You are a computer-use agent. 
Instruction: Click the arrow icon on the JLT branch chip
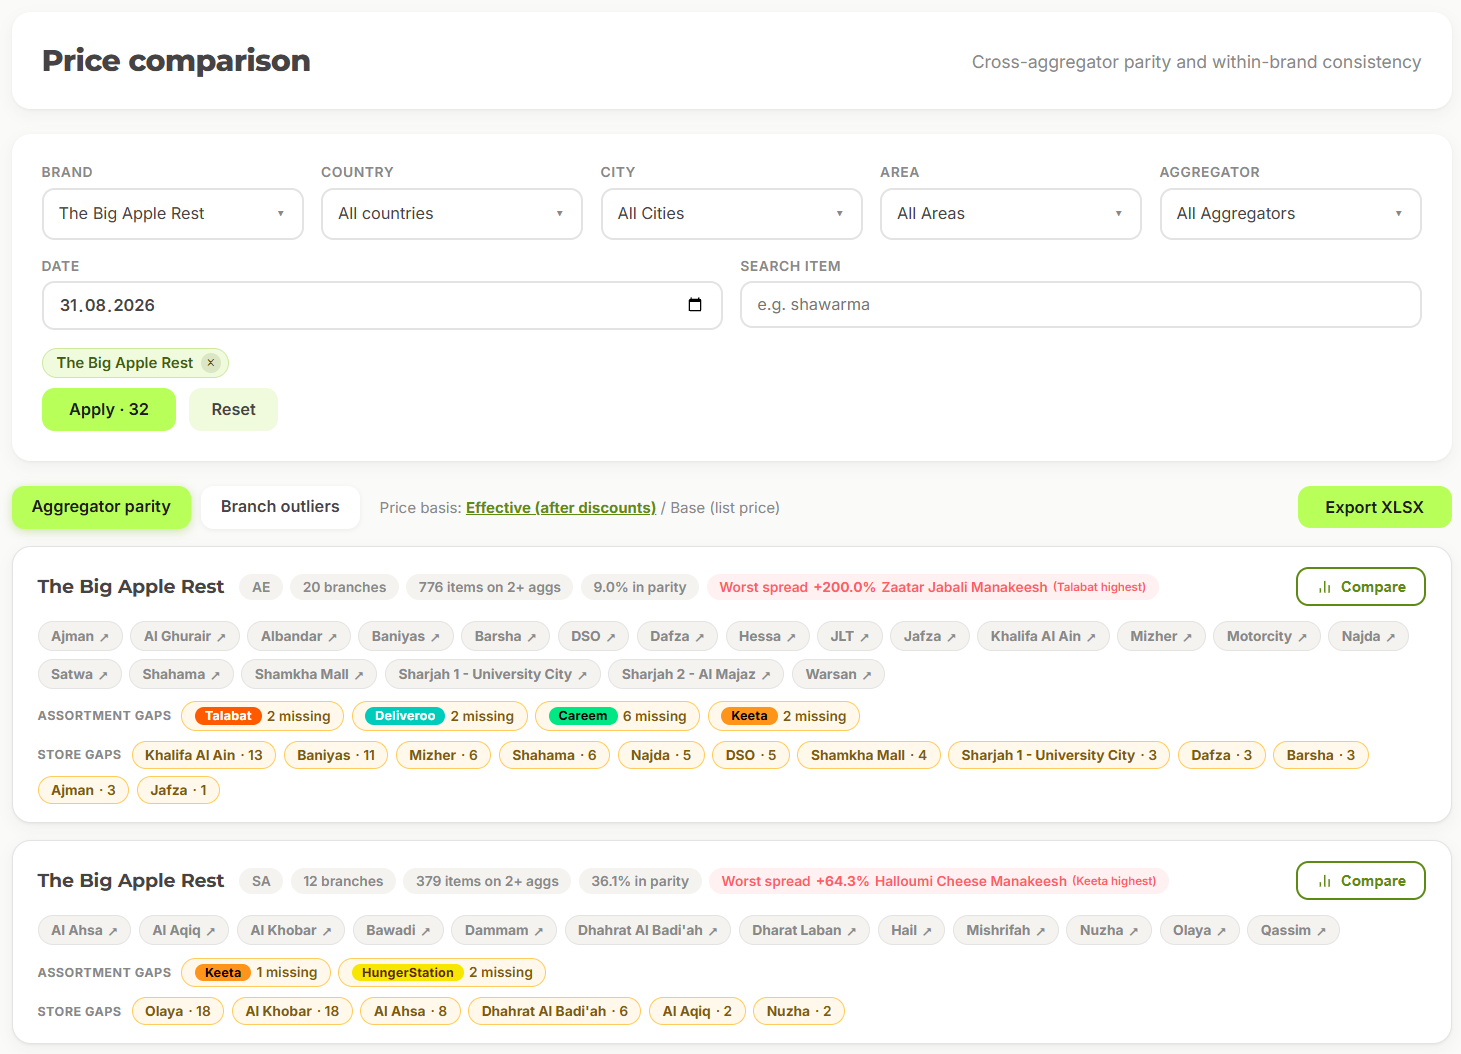coord(864,637)
